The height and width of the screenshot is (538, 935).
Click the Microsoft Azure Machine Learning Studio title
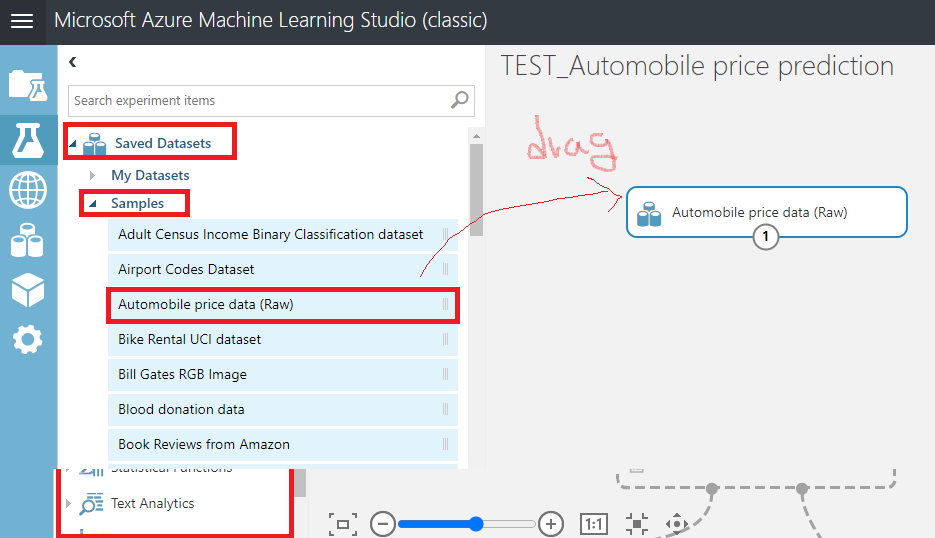coord(271,20)
